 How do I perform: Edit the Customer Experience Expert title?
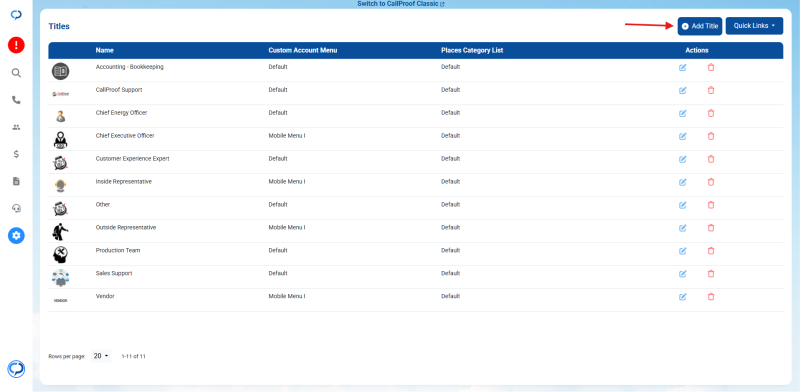coord(683,159)
